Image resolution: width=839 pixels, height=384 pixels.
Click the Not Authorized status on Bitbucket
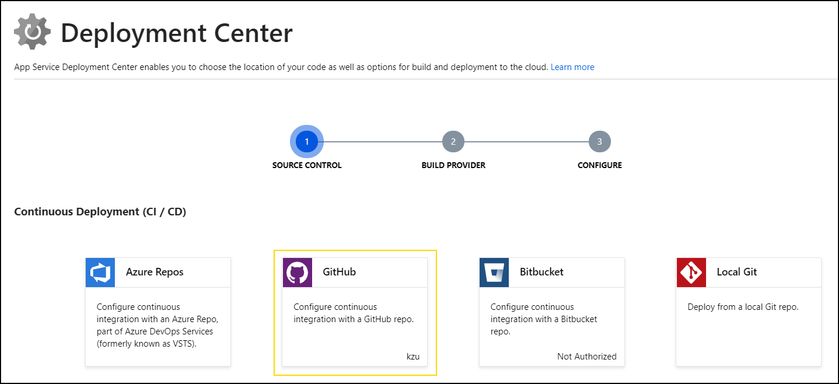click(x=587, y=356)
